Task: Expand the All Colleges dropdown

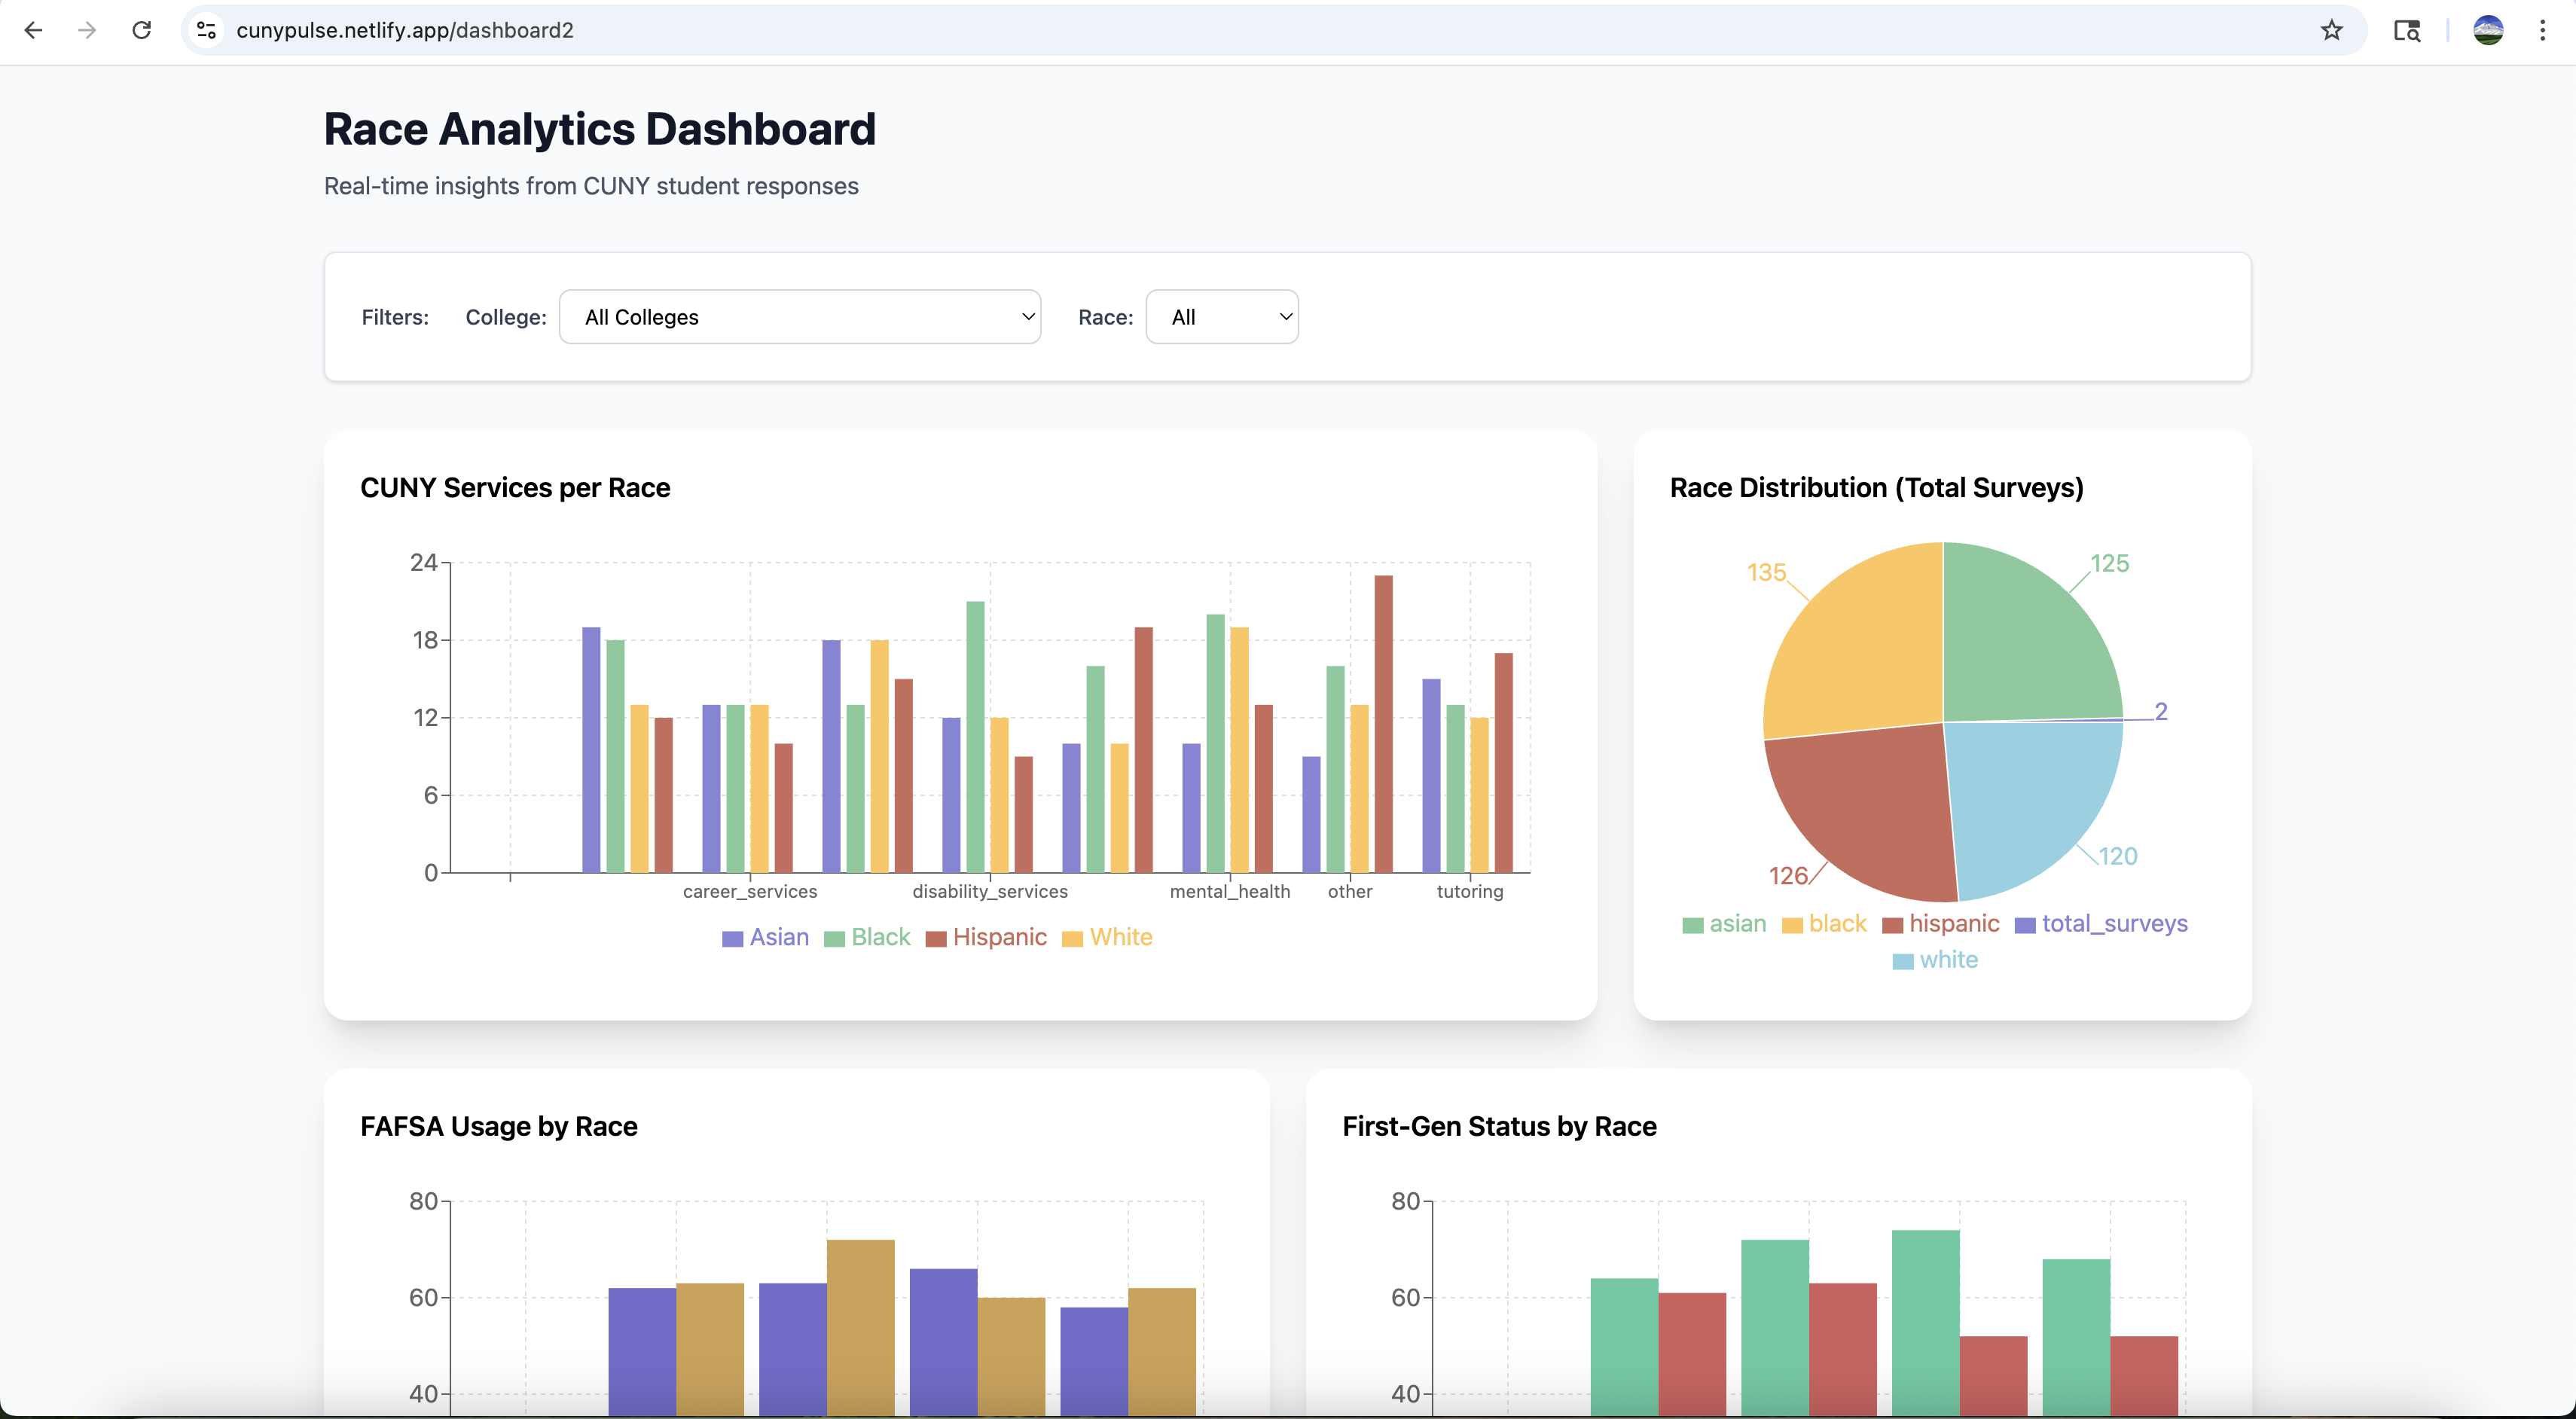Action: click(799, 317)
